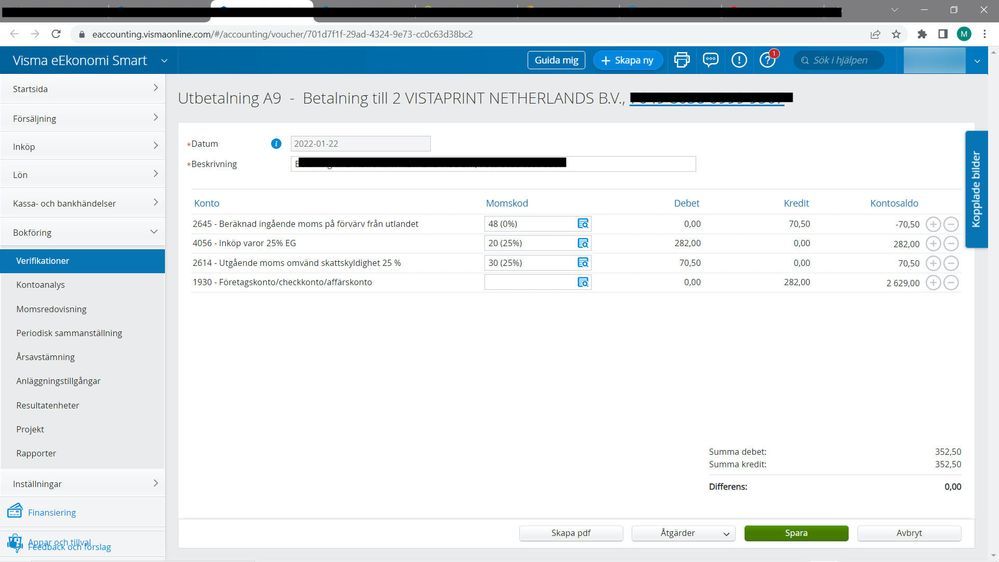Open Momsredovisning page
This screenshot has height=562, width=999.
[x=51, y=309]
